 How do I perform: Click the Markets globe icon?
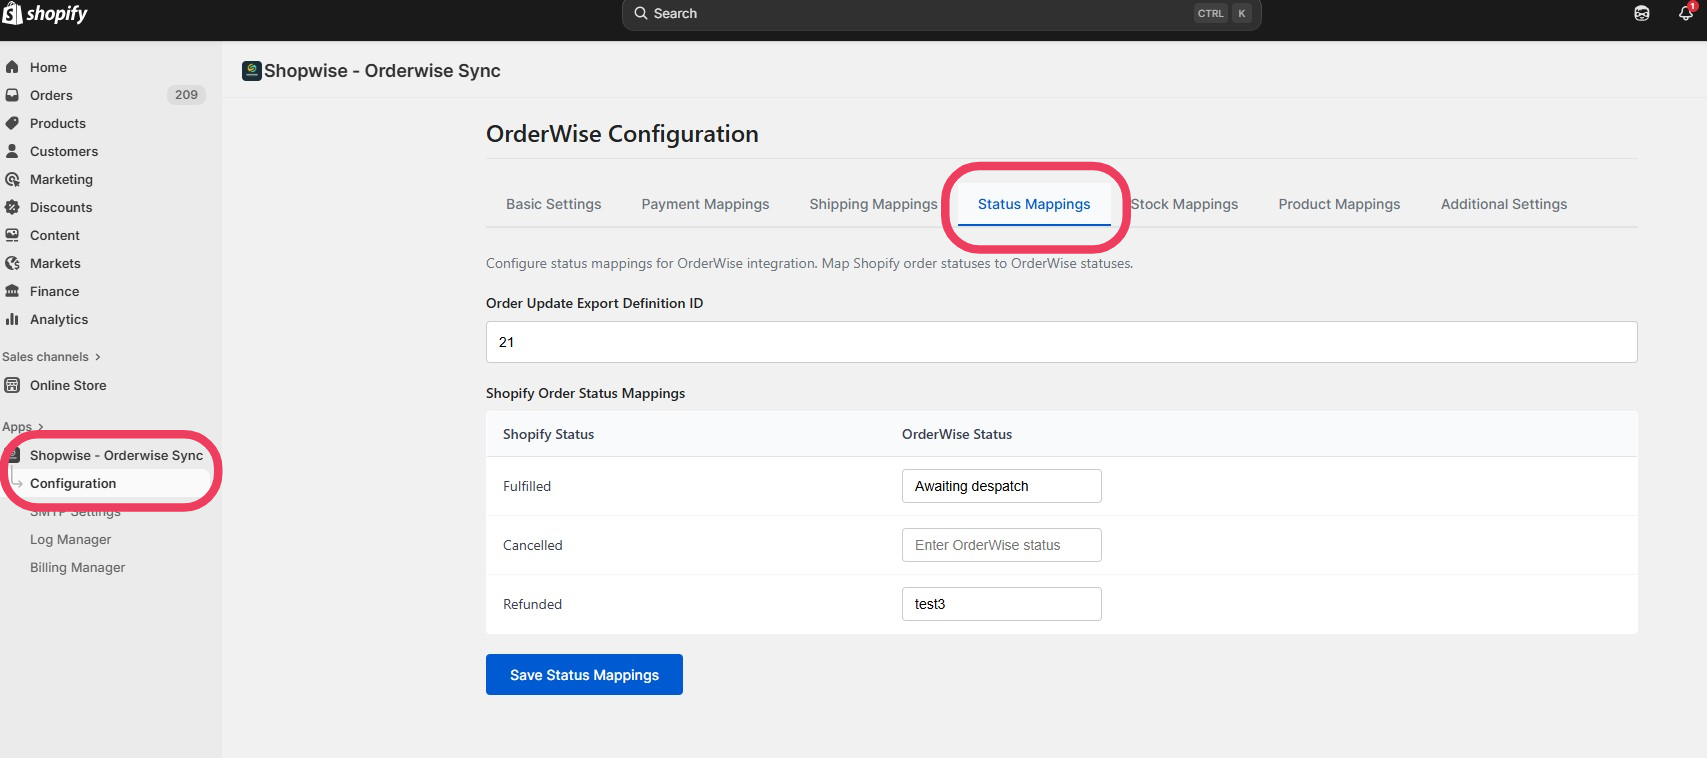tap(12, 263)
